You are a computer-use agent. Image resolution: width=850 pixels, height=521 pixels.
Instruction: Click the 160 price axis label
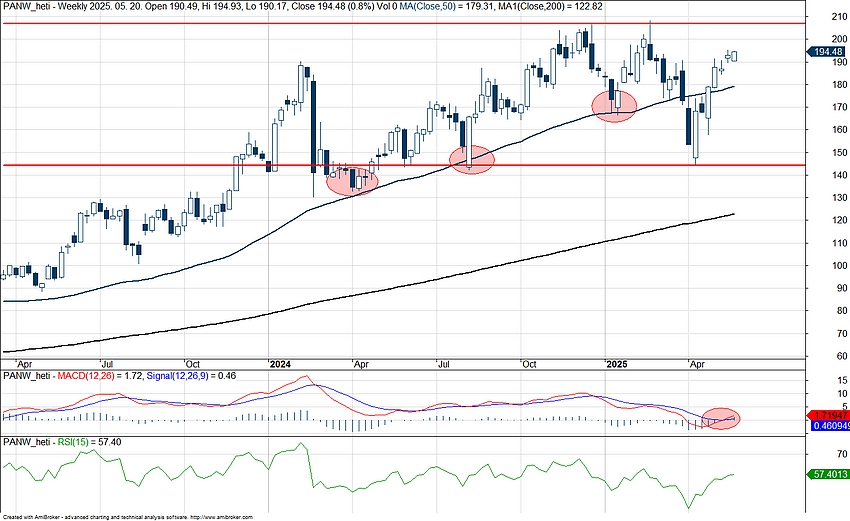click(839, 130)
